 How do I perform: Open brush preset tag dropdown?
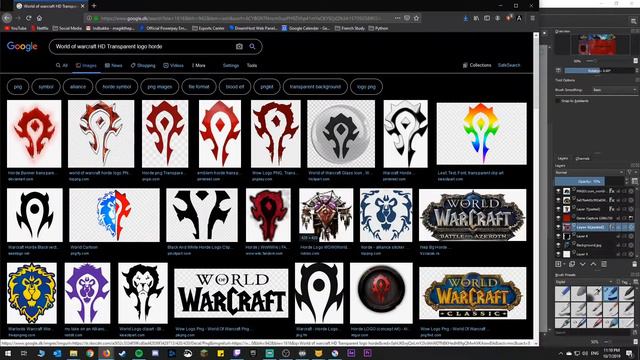(584, 282)
